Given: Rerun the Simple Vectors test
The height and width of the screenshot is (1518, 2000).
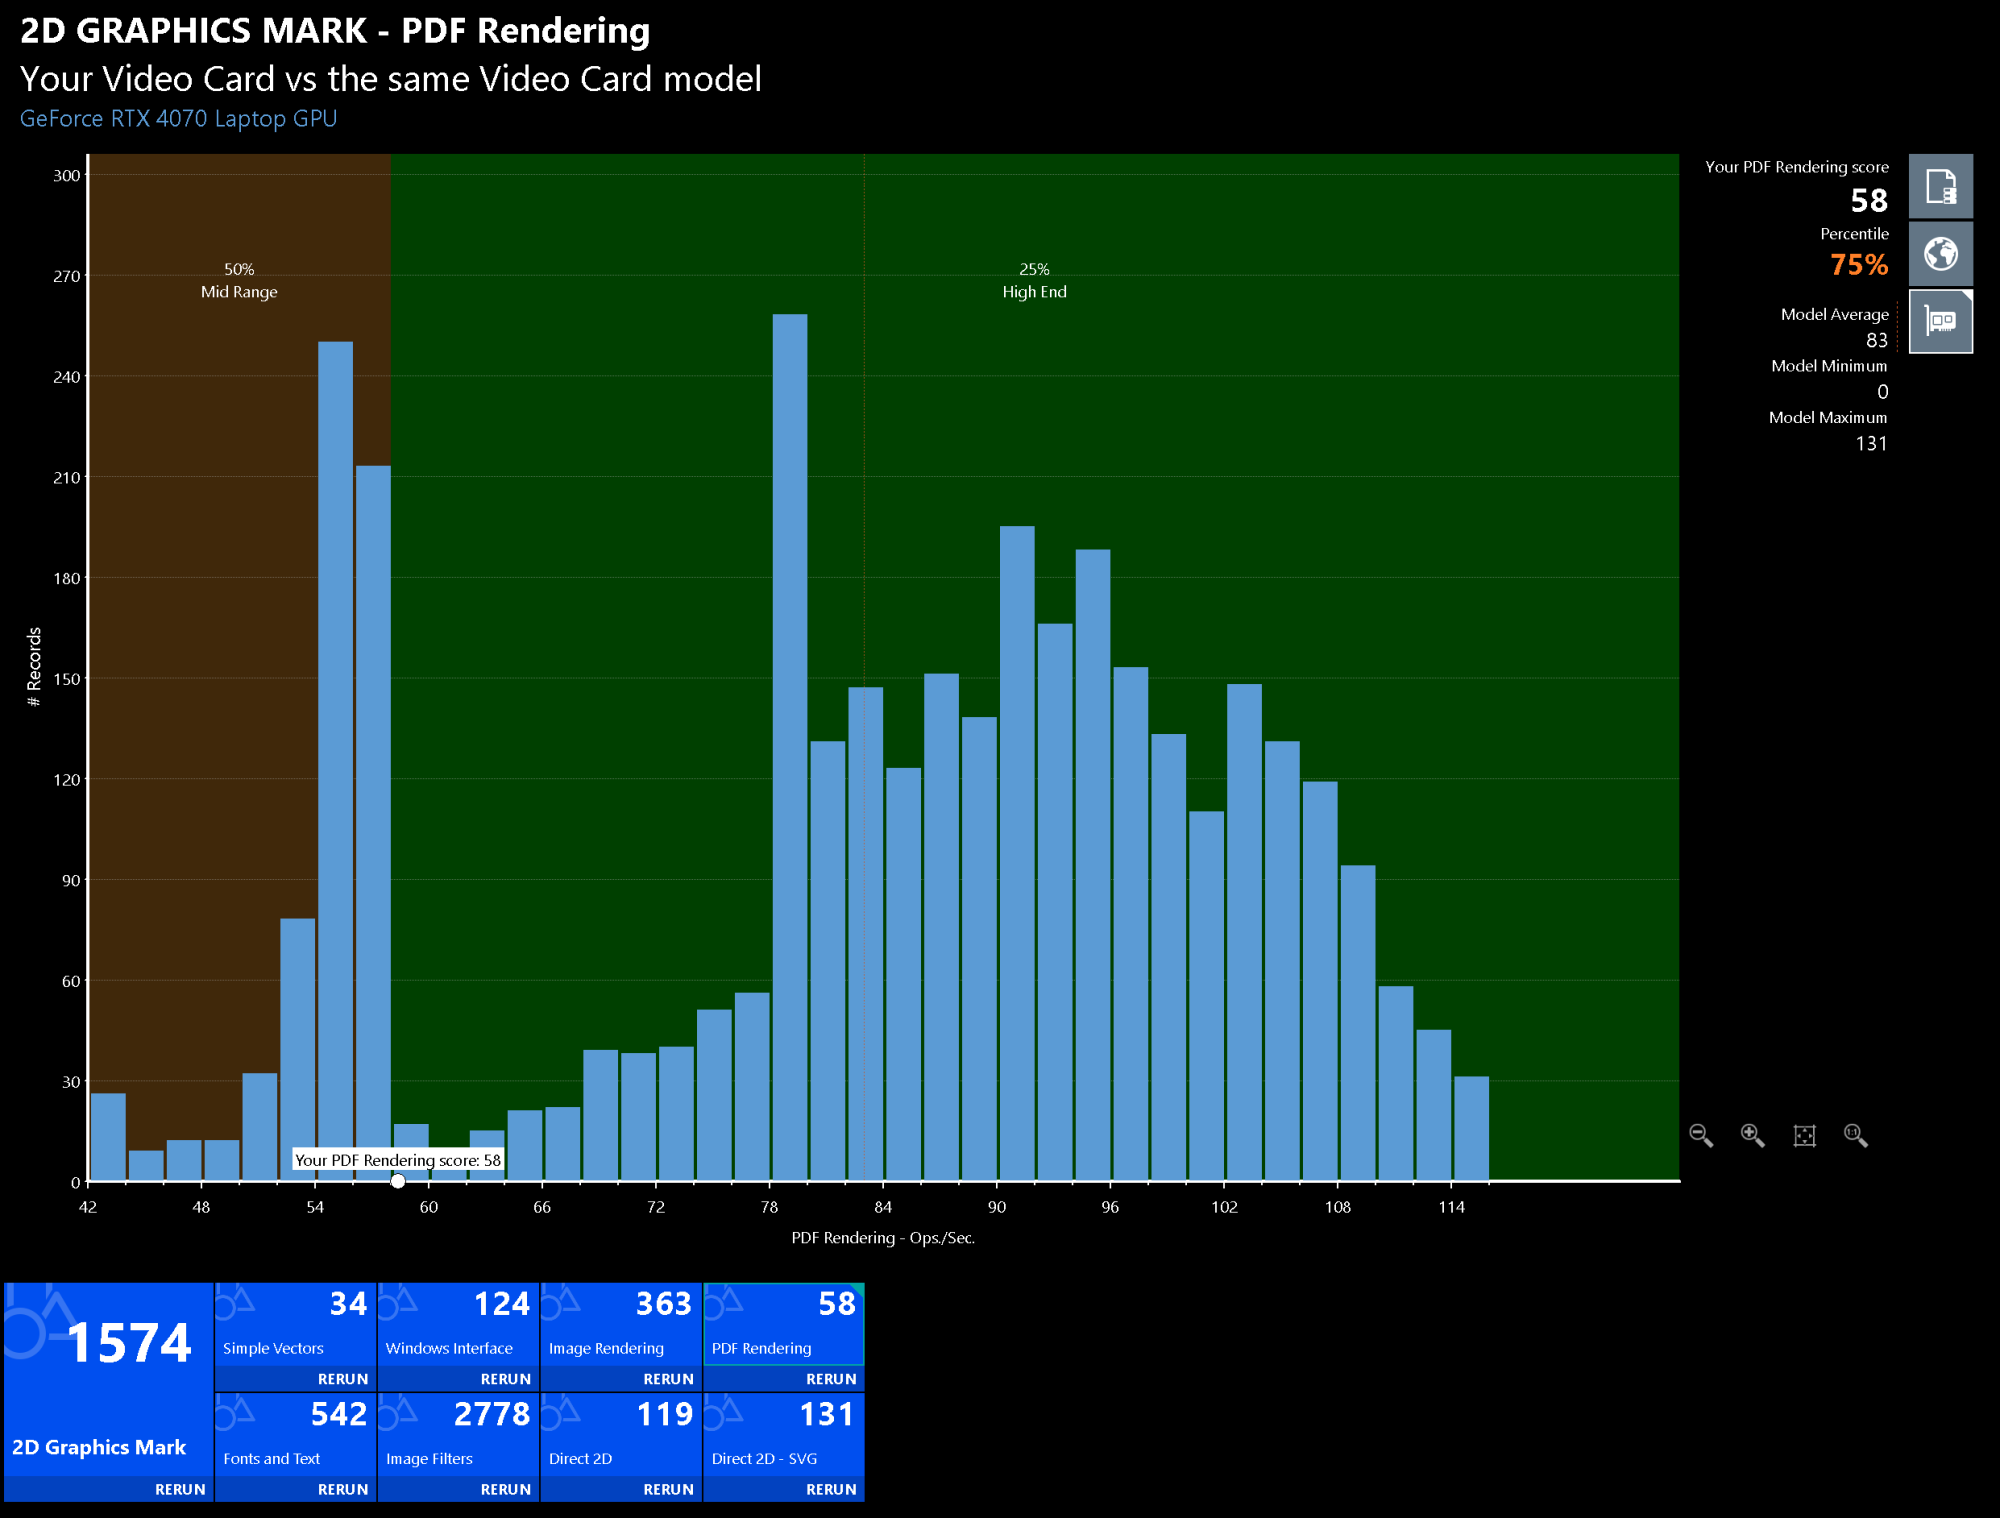Looking at the screenshot, I should click(x=343, y=1379).
